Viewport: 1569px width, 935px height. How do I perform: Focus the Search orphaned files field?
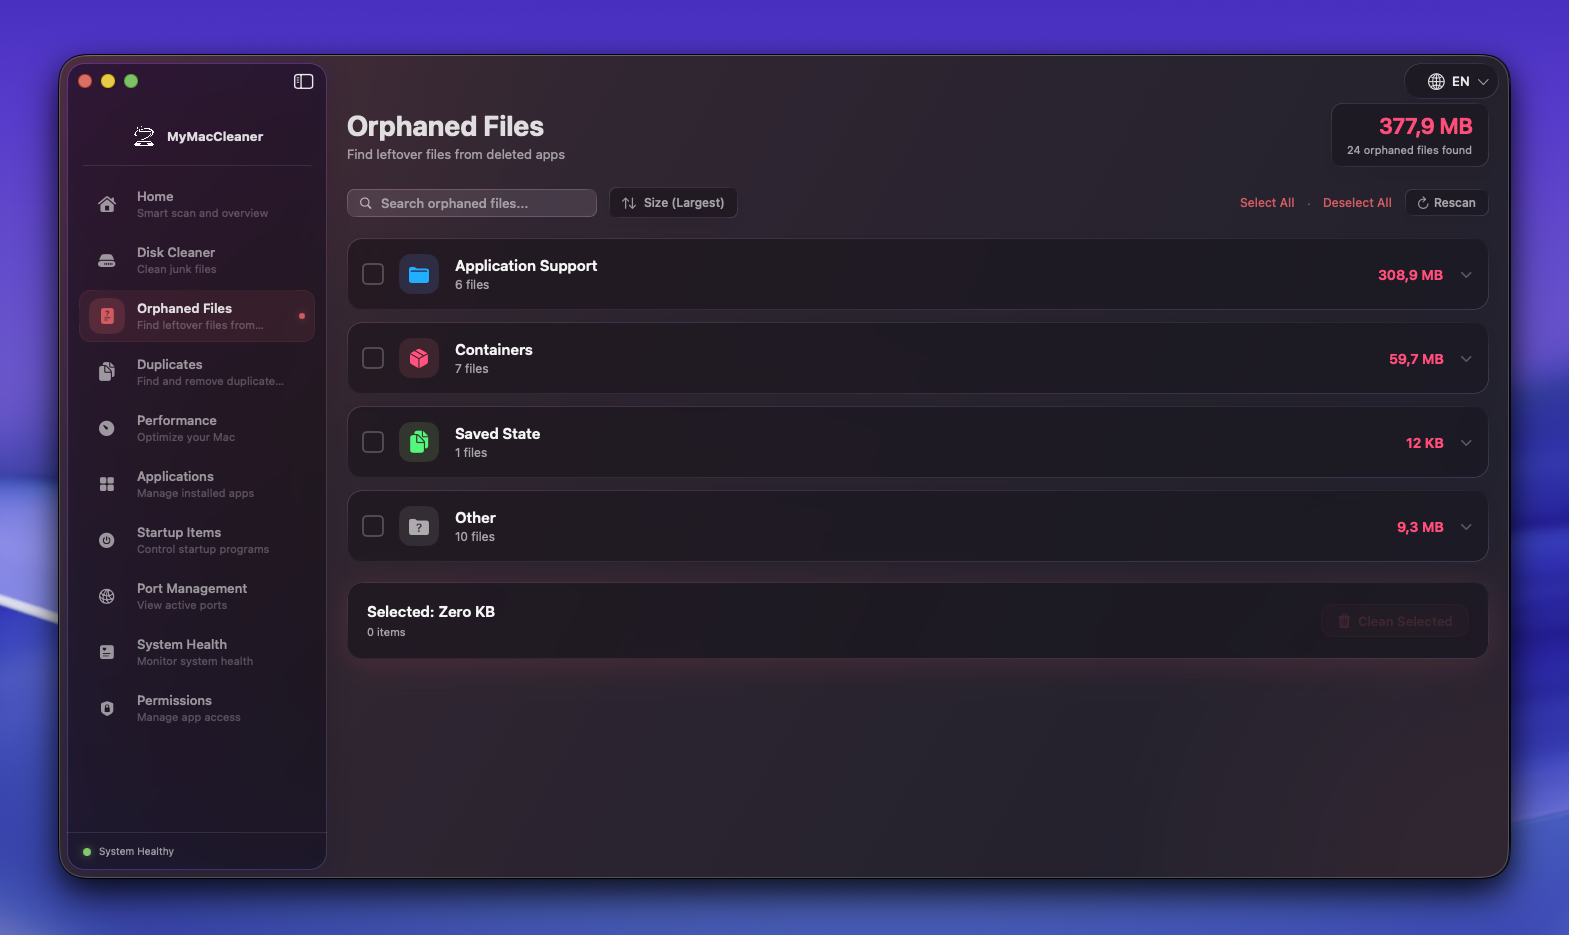472,203
